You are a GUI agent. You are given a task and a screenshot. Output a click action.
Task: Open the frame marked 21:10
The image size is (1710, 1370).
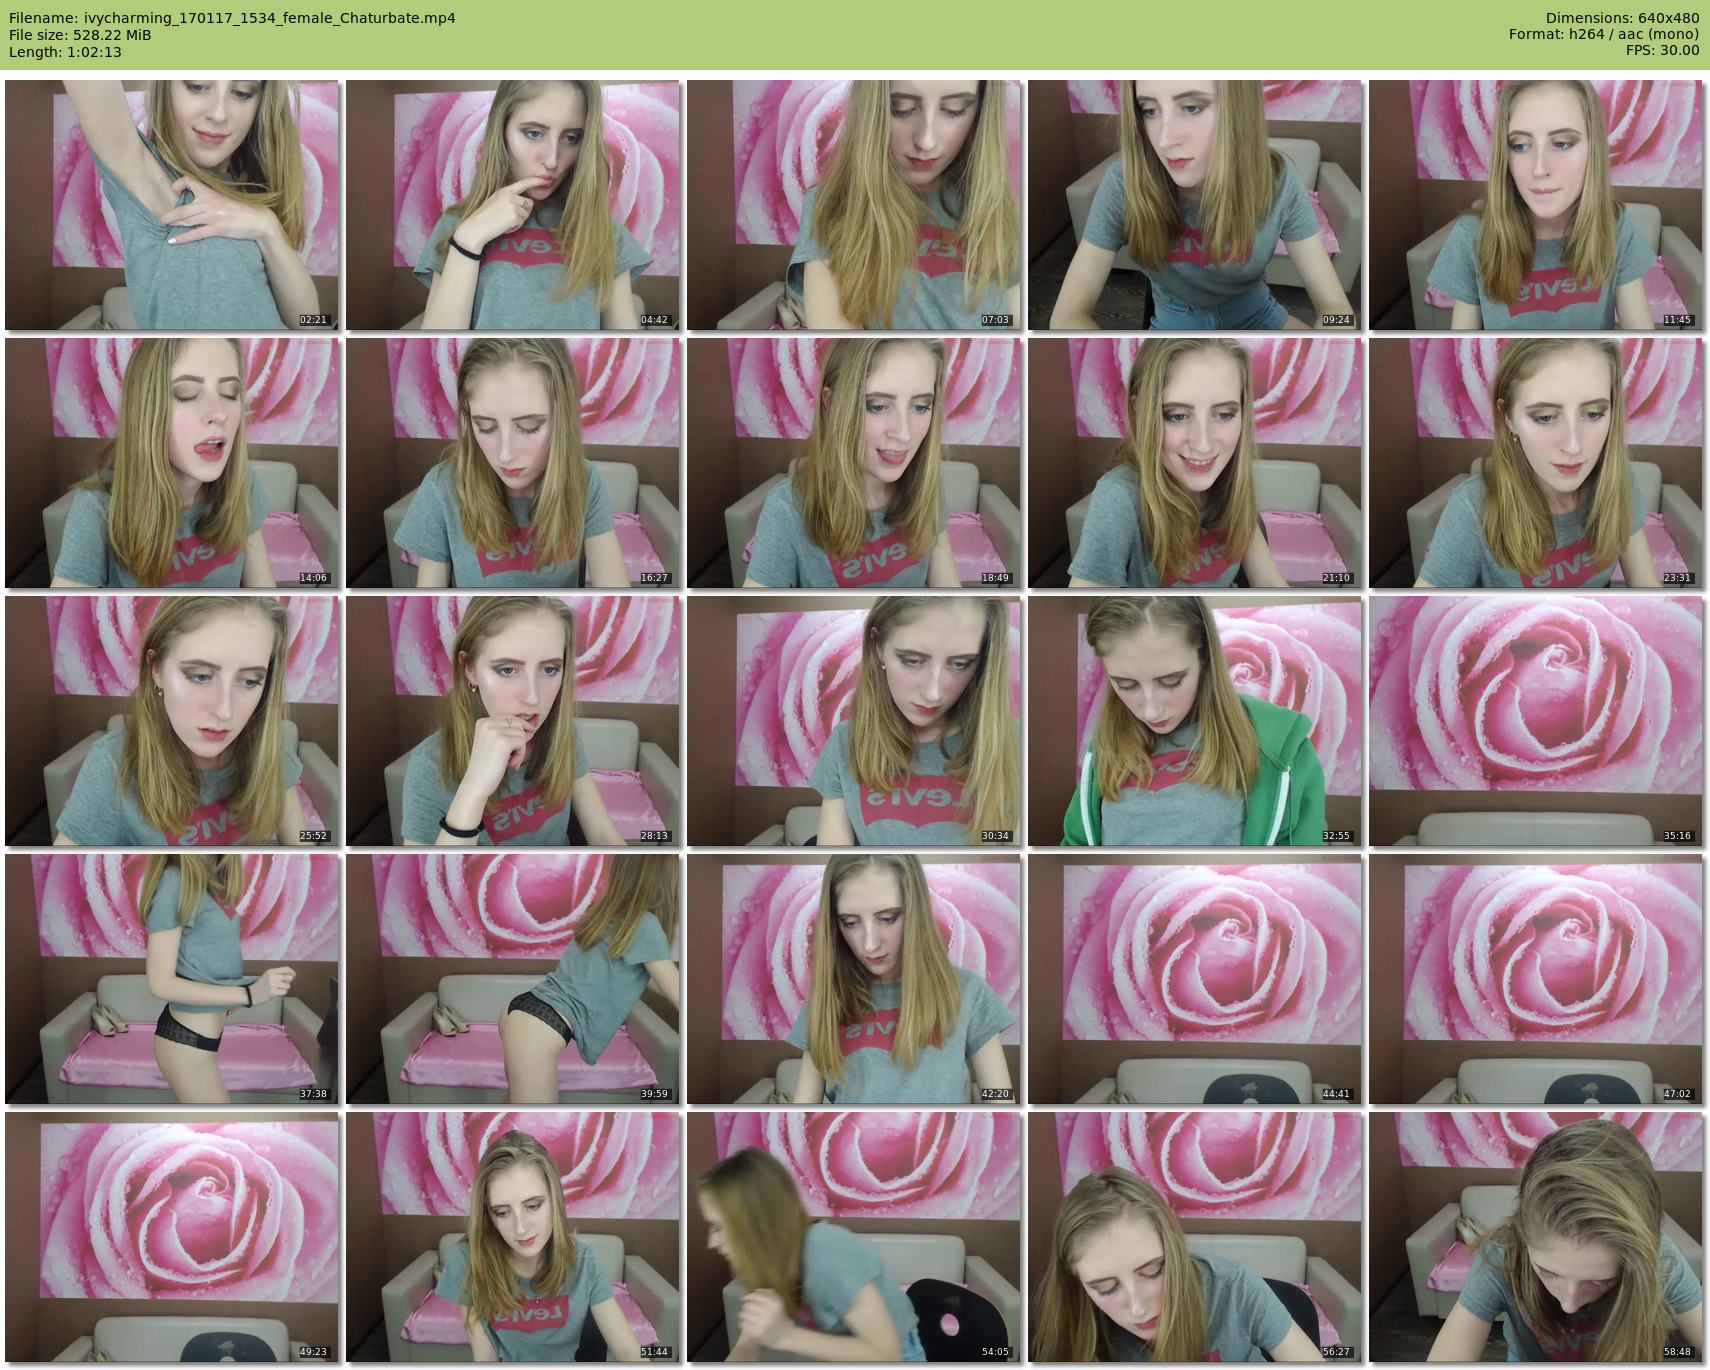pos(1195,463)
